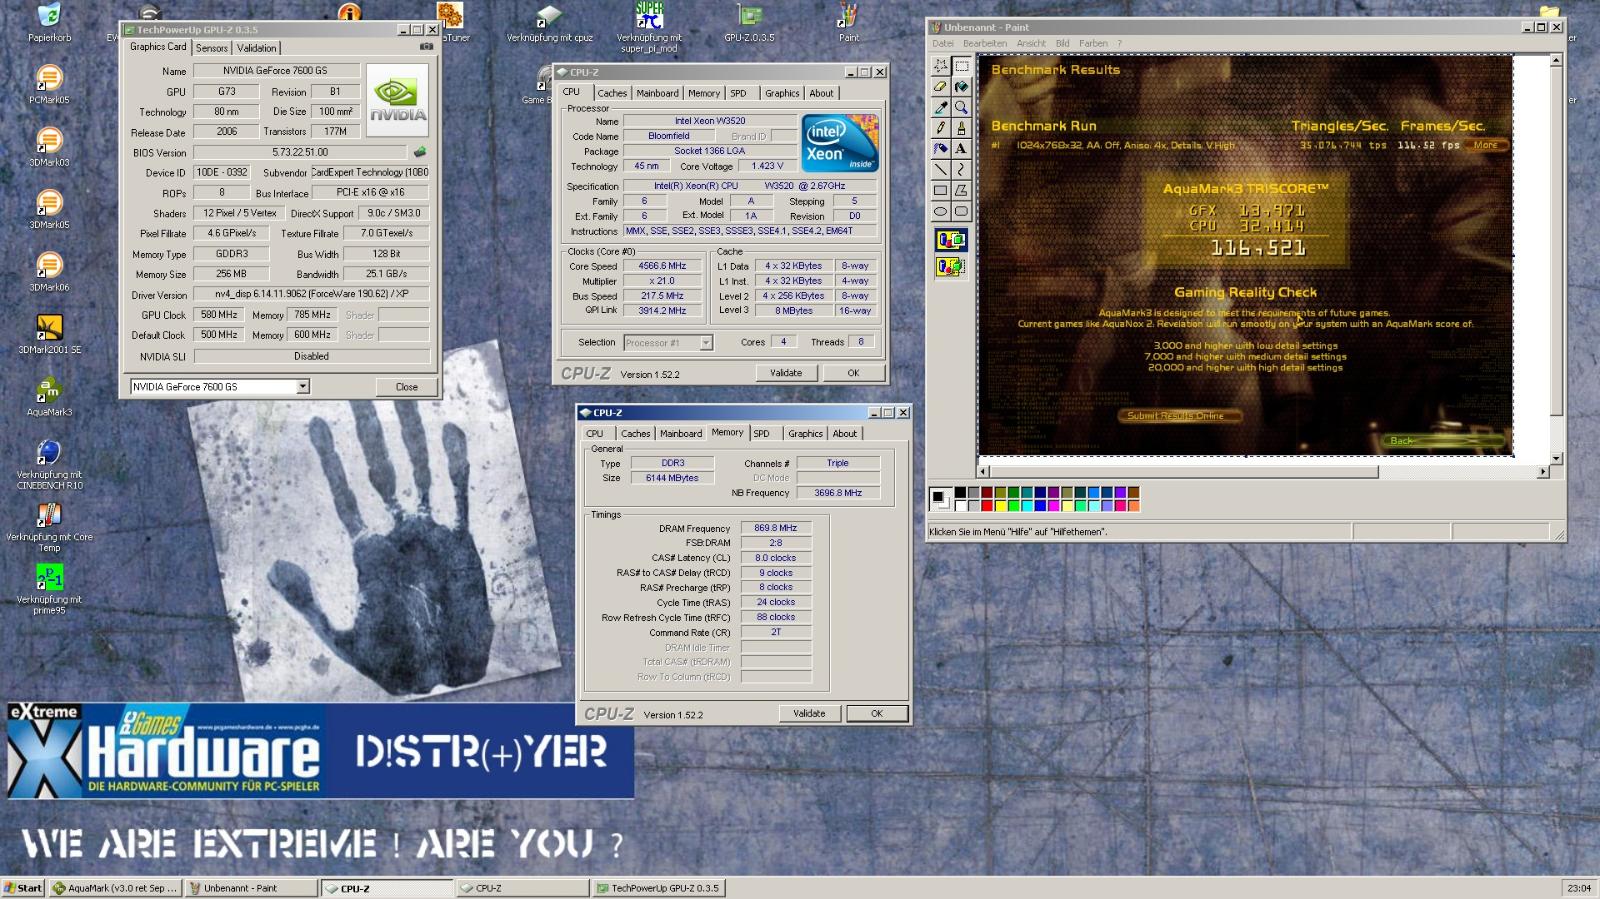Image resolution: width=1600 pixels, height=899 pixels.
Task: Pick the Polygon shape tool
Action: 961,190
